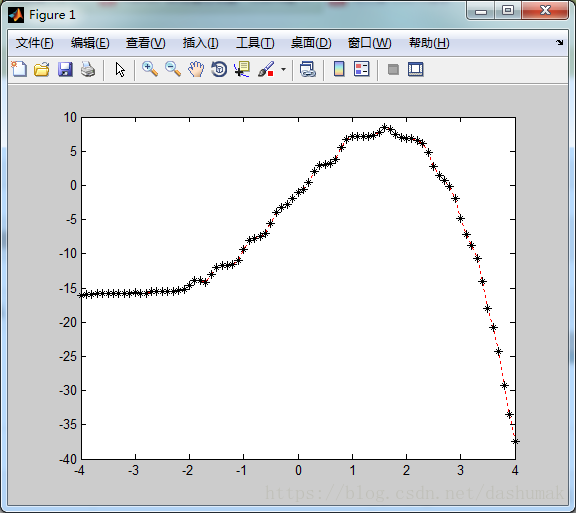Click the y-axis label -40
Image resolution: width=576 pixels, height=513 pixels.
click(68, 459)
